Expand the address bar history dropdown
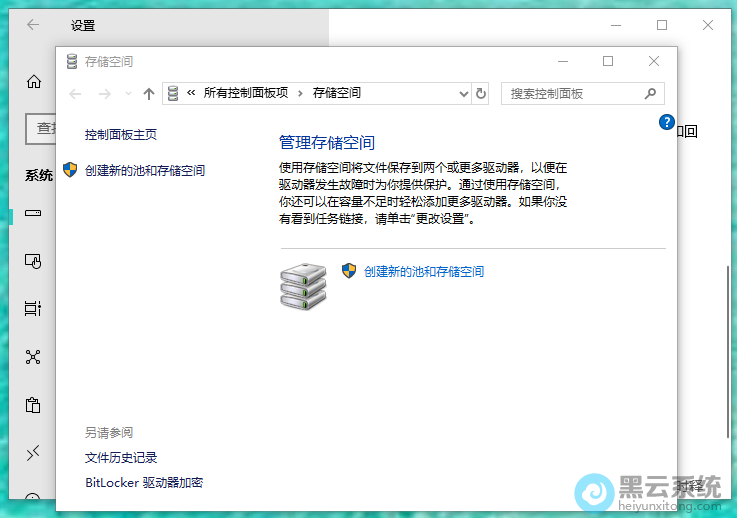 pyautogui.click(x=464, y=93)
